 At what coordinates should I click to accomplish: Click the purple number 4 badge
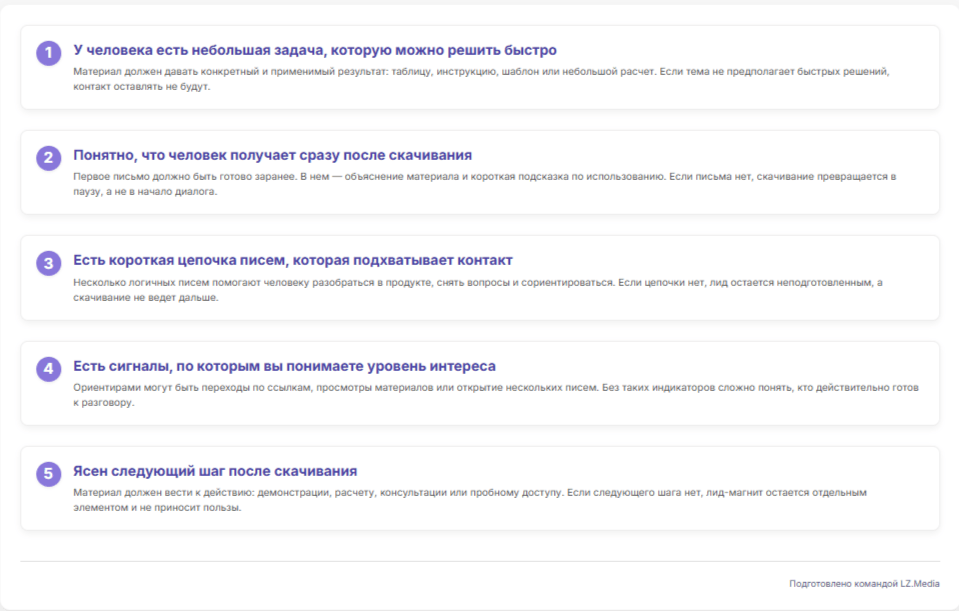tap(48, 368)
